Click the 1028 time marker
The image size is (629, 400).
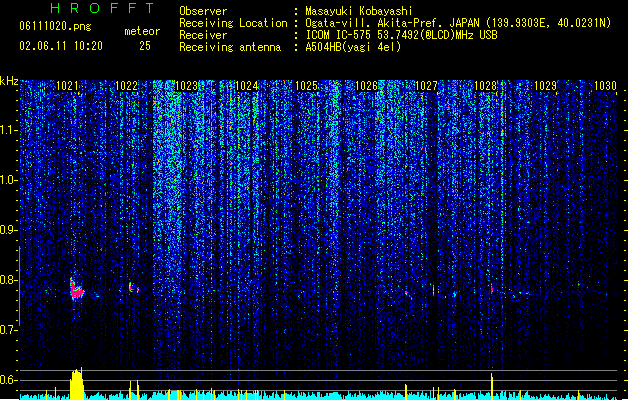486,86
